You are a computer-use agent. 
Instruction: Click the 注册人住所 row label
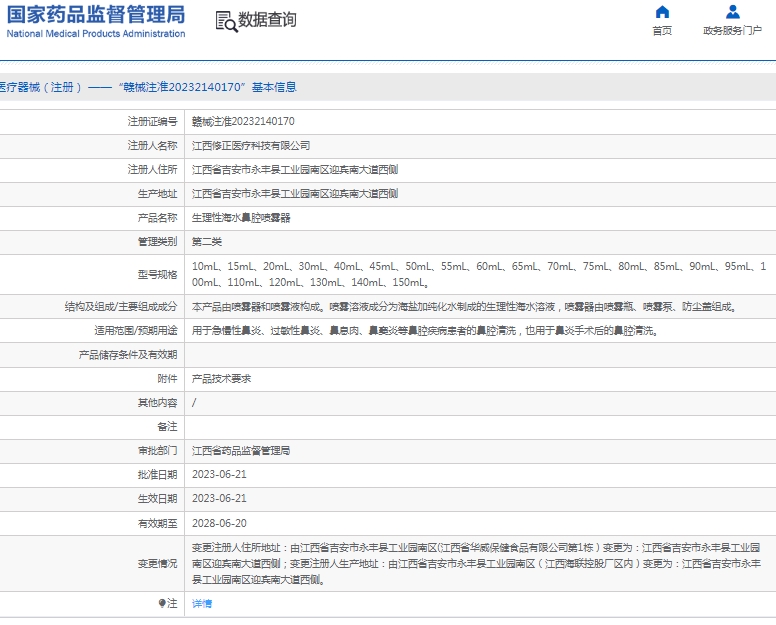point(152,170)
